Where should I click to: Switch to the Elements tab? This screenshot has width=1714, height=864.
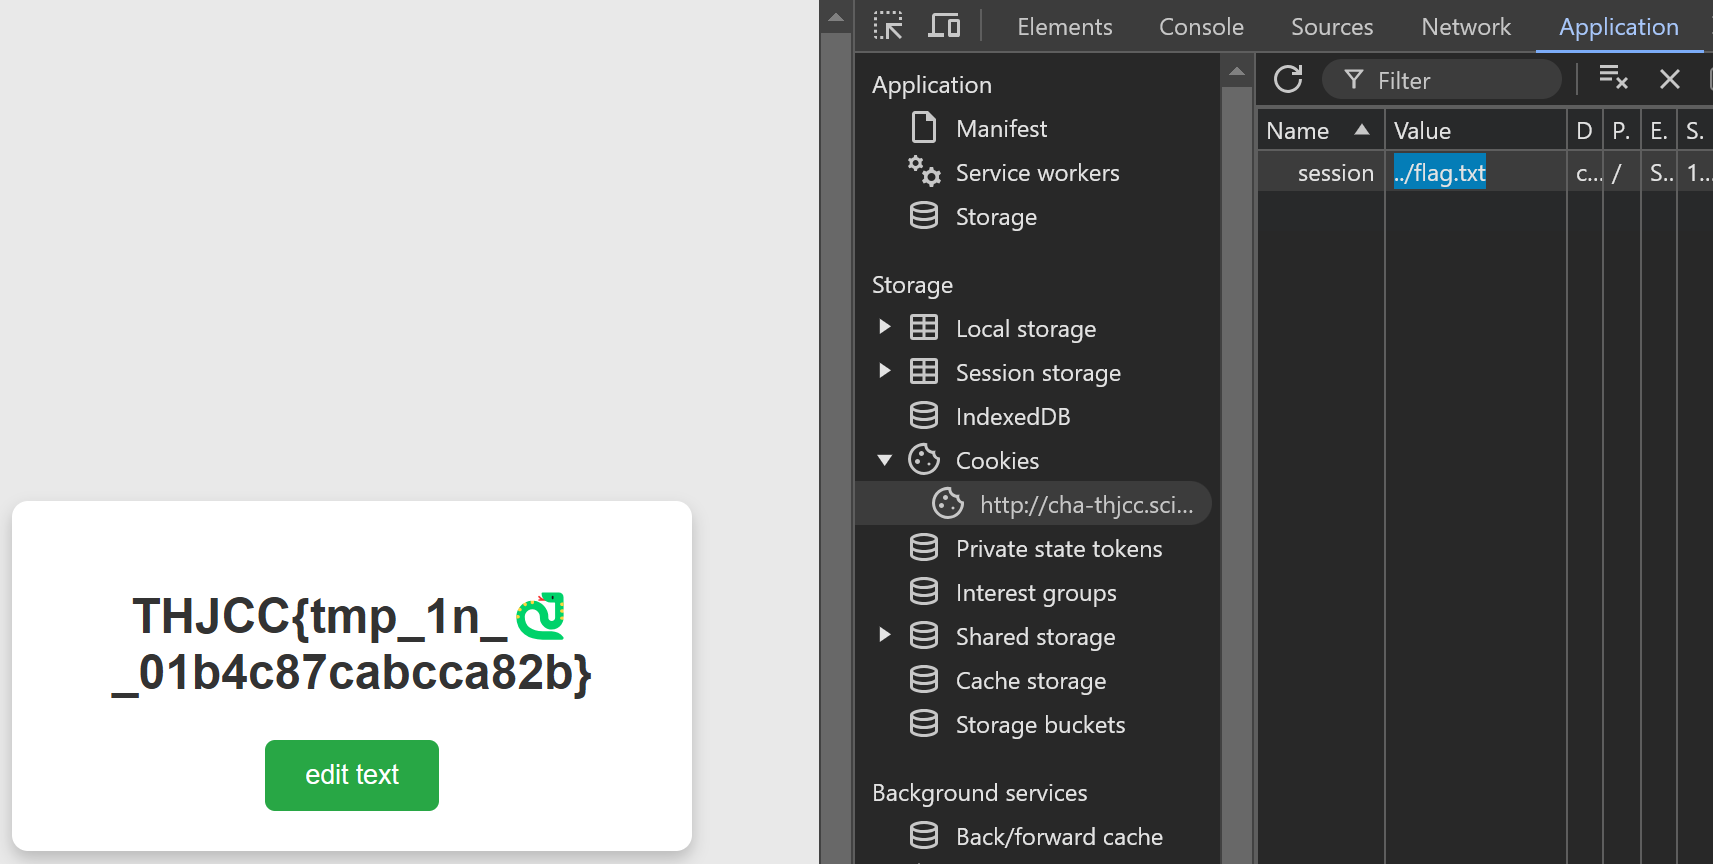click(x=1064, y=27)
